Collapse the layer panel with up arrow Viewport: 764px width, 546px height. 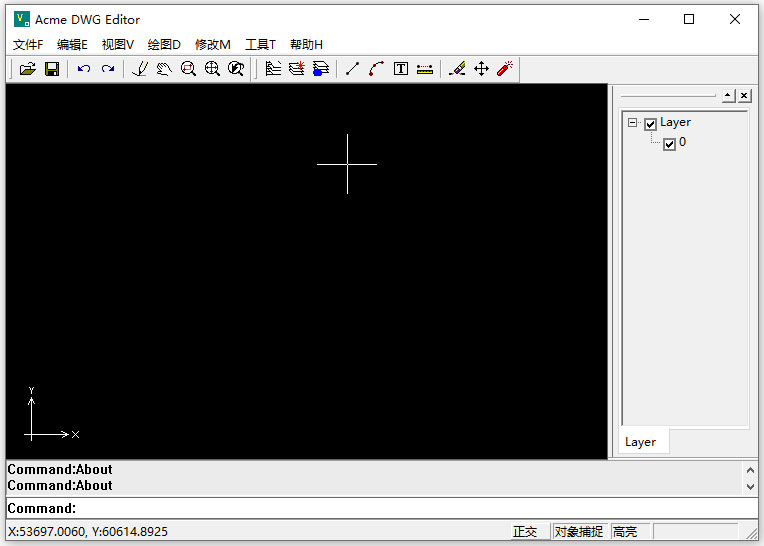coord(728,95)
